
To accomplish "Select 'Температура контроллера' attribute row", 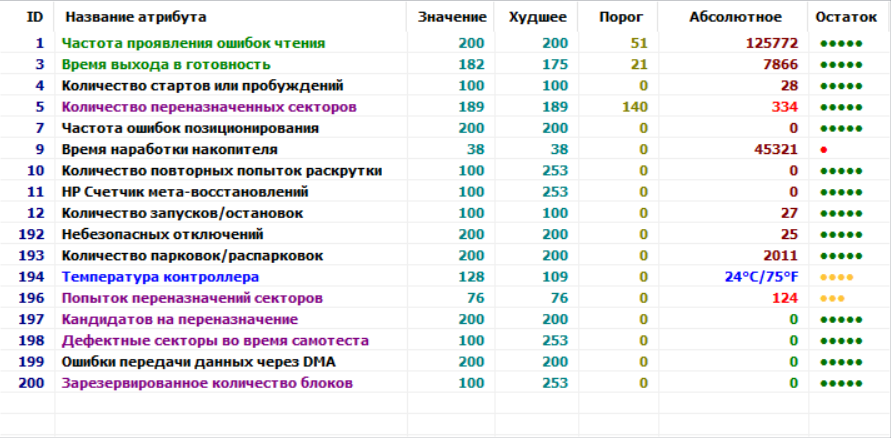I will (x=160, y=277).
